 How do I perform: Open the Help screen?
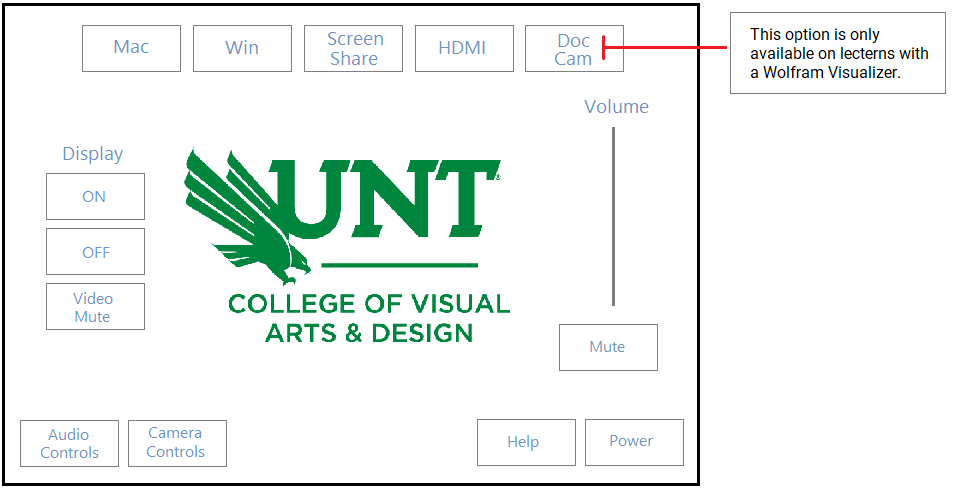pos(526,442)
